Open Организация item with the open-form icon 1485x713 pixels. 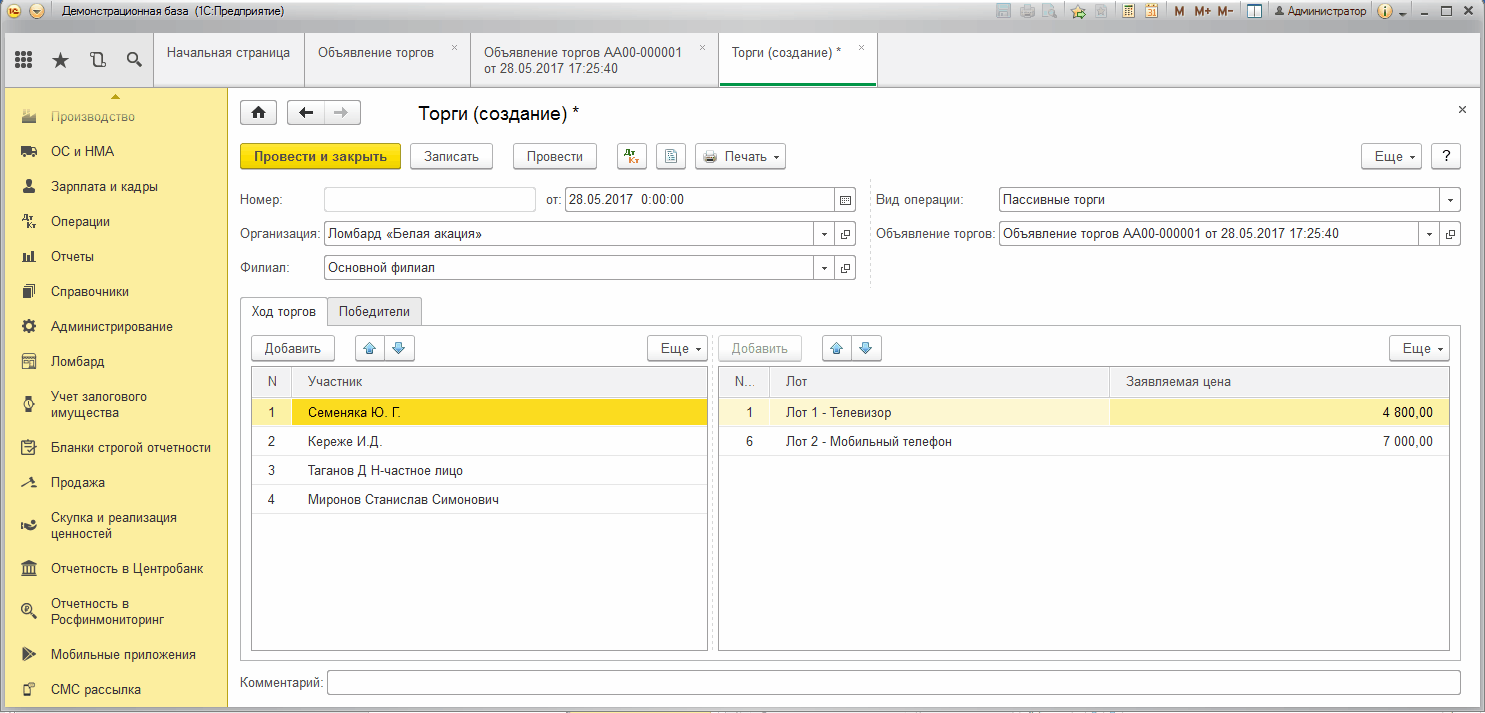[x=846, y=234]
